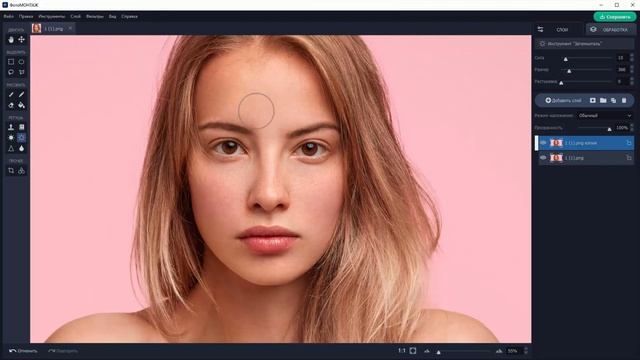Step the Размер value with its arrows

[632, 69]
